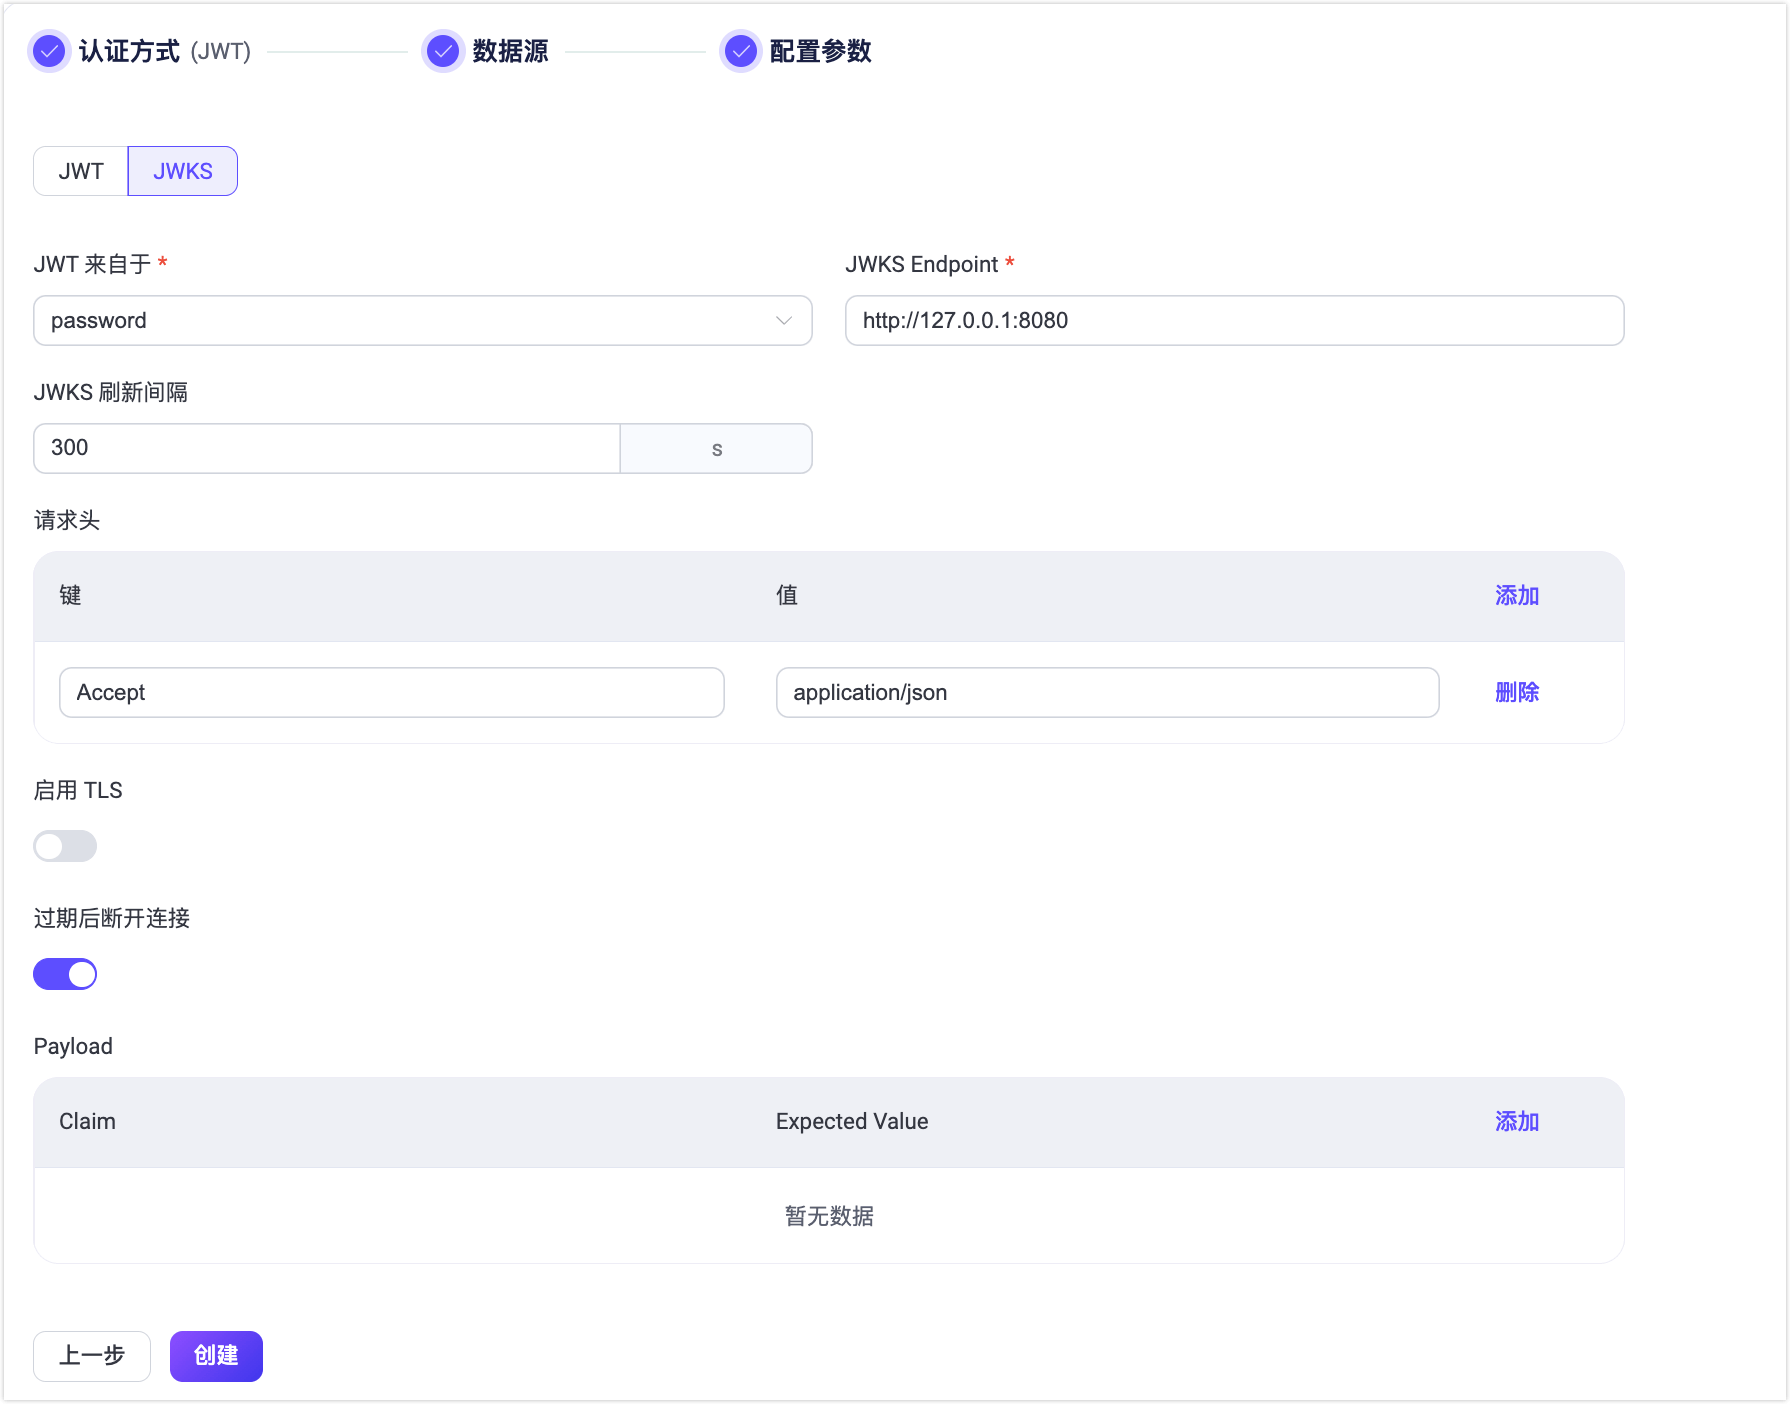Click the chevron arrow in password dropdown

click(x=783, y=320)
